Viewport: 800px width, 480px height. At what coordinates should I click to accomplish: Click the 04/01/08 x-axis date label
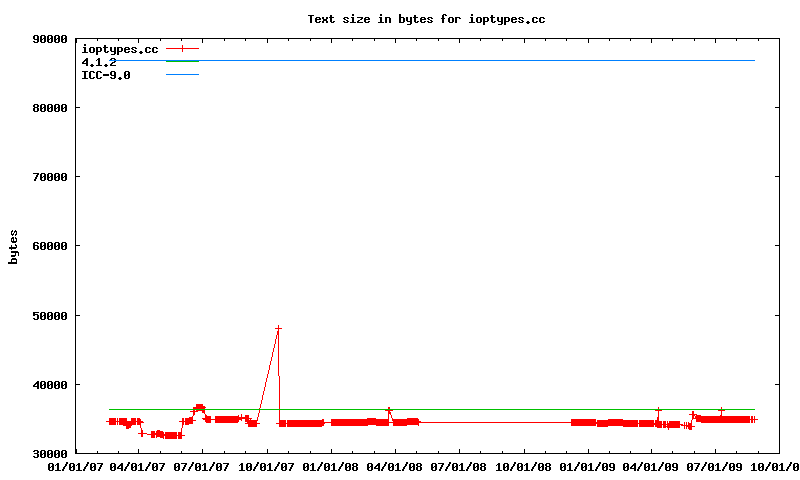tap(395, 466)
